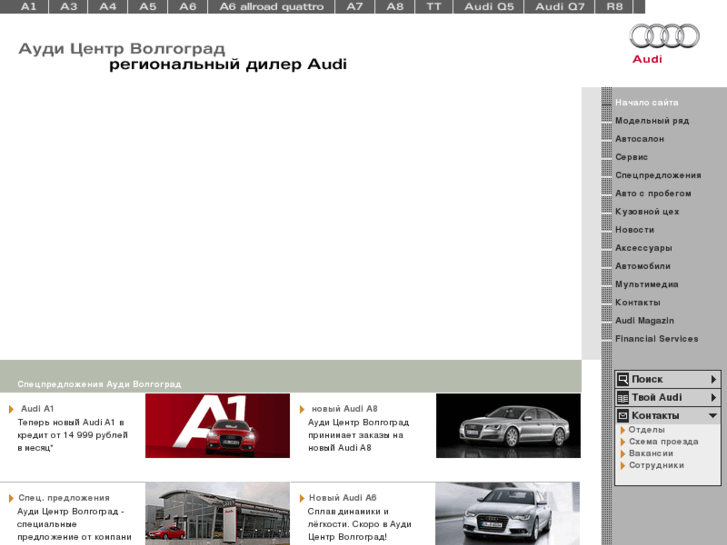Open Автосалон in sidebar menu
The image size is (727, 545).
pyautogui.click(x=639, y=139)
